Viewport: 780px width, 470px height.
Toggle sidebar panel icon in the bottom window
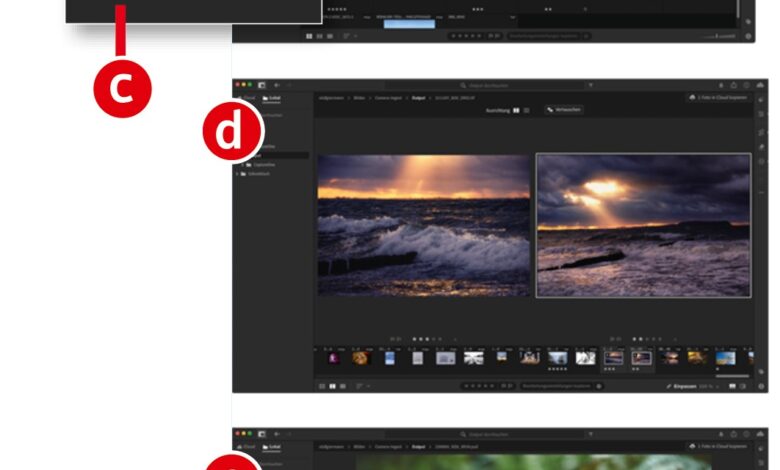[262, 434]
